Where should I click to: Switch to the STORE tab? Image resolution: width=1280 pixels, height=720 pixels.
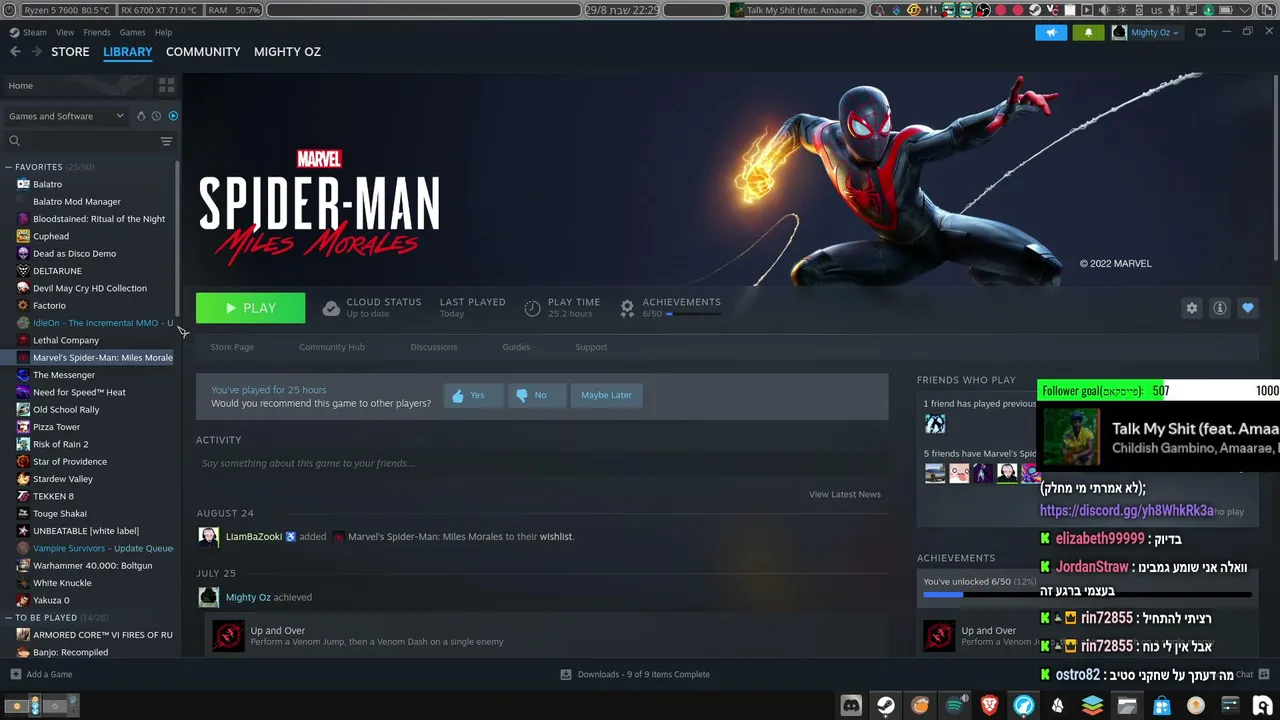point(70,52)
